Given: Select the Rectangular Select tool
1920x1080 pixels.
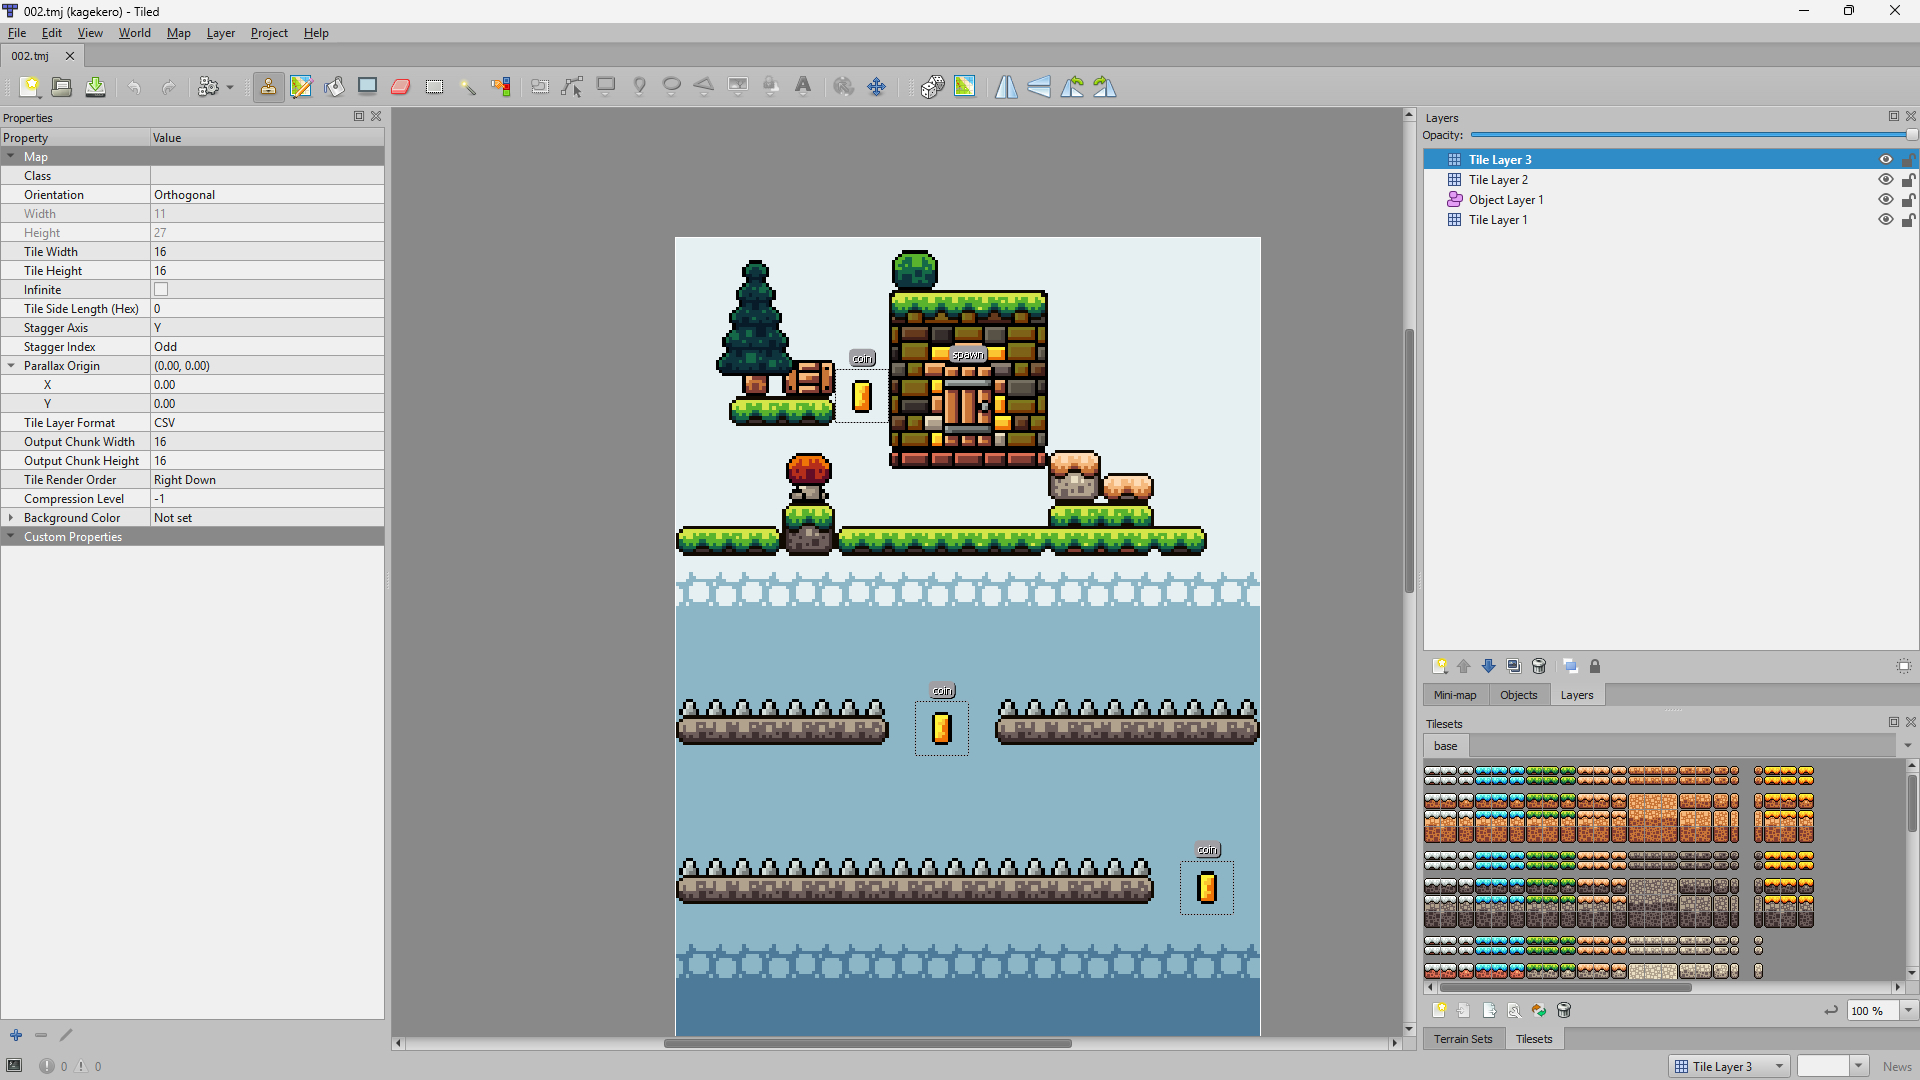Looking at the screenshot, I should pos(434,87).
